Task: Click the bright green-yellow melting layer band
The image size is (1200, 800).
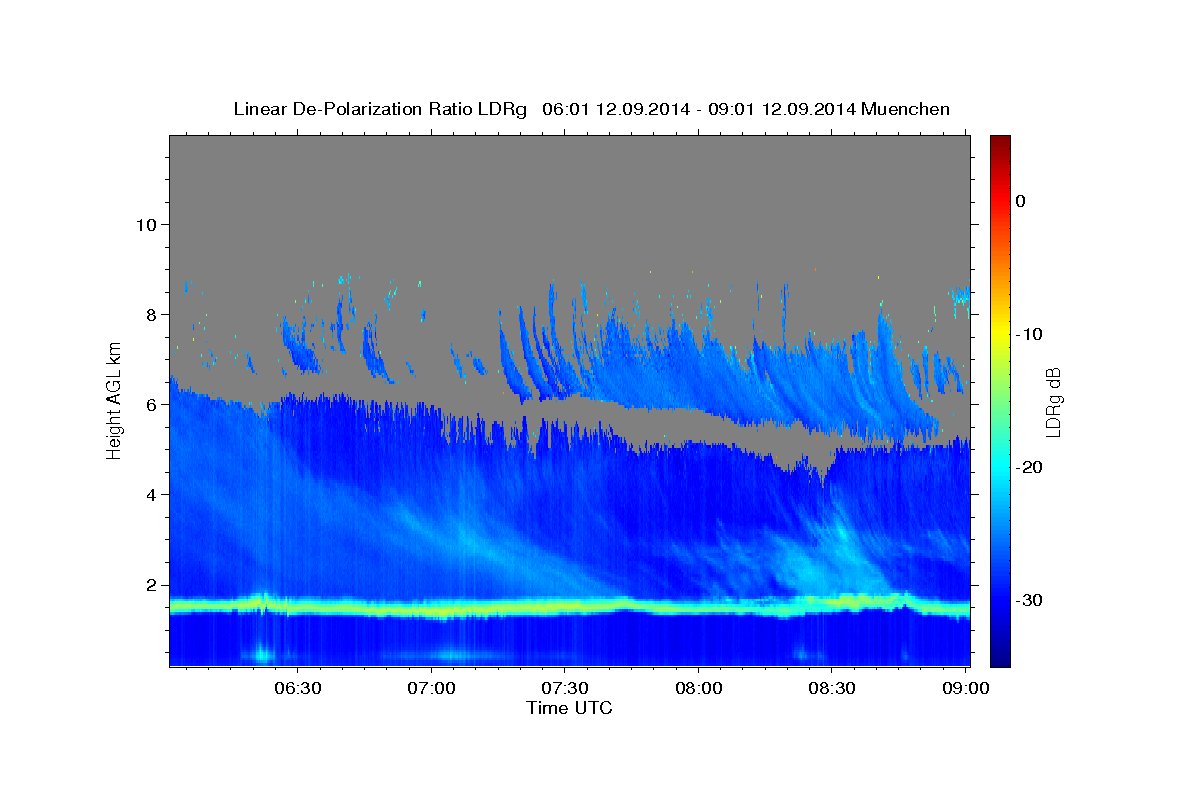Action: pyautogui.click(x=569, y=607)
